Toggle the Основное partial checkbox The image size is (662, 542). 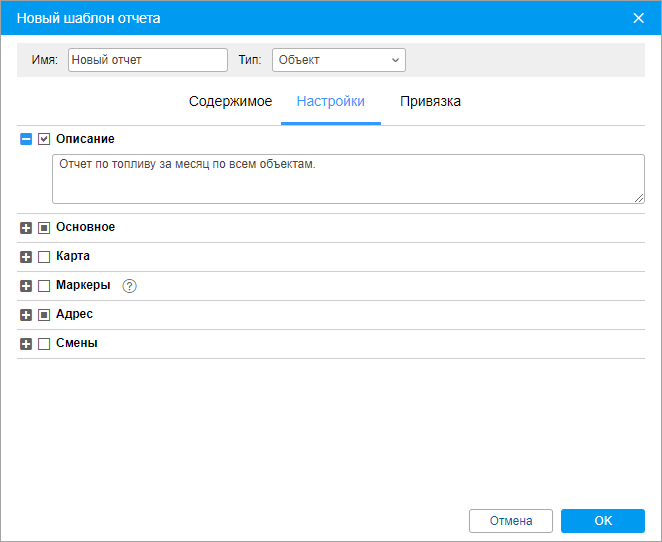click(x=44, y=228)
